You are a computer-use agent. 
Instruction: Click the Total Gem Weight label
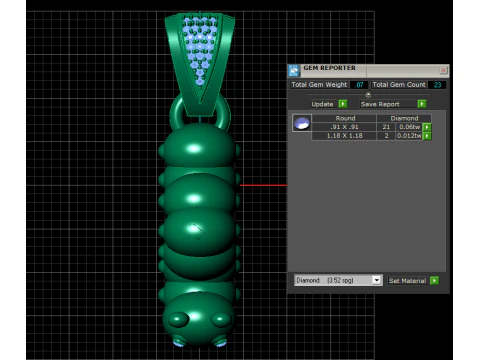[319, 85]
